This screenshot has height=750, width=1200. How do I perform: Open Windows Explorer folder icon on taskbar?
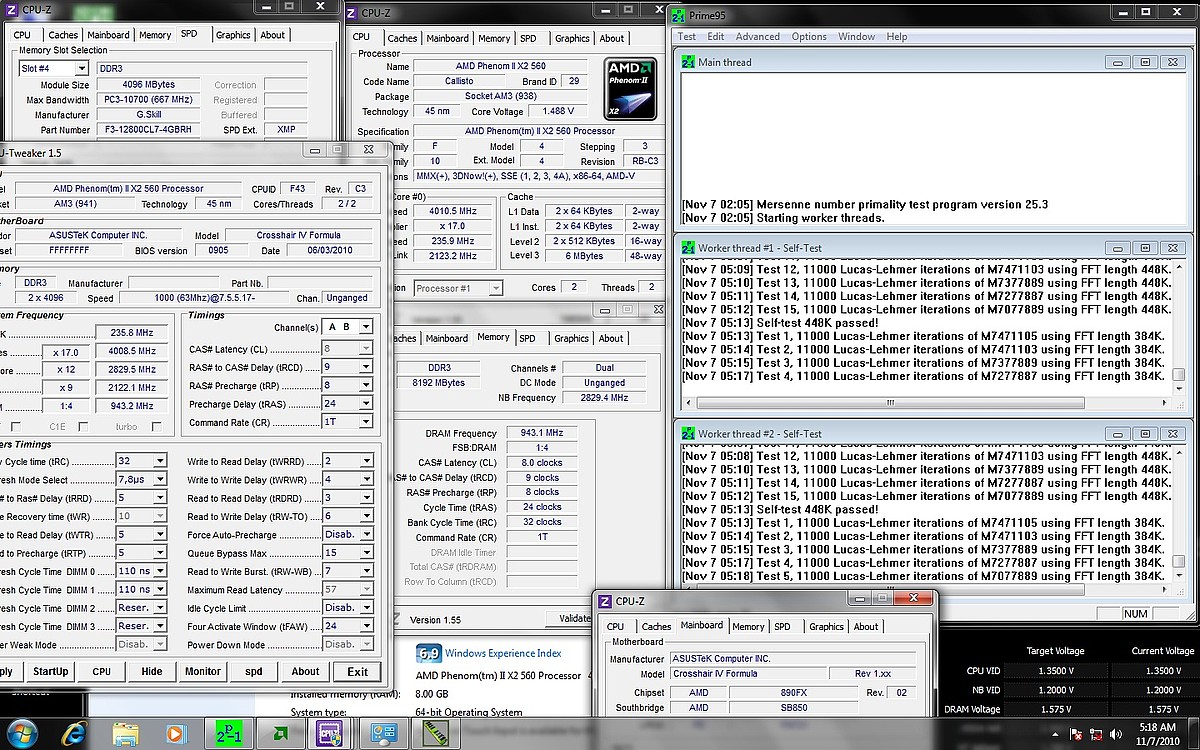pyautogui.click(x=126, y=735)
